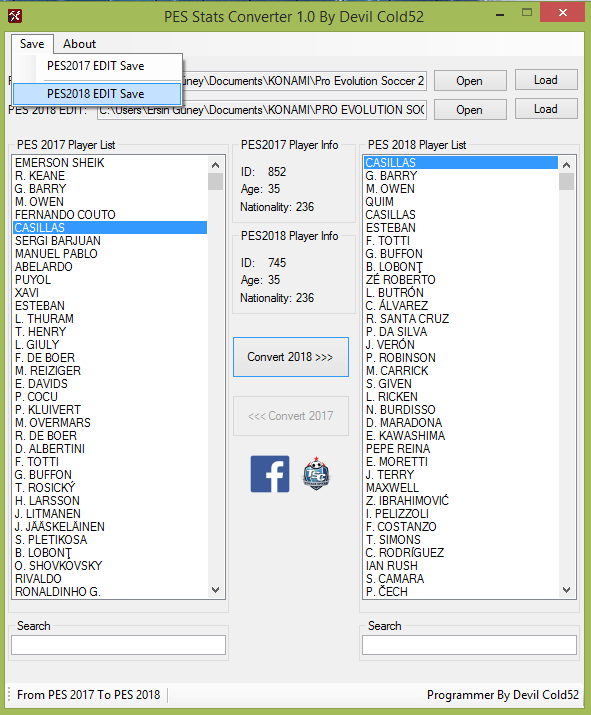
Task: Click PES 2017 list scroll up arrow
Action: [x=216, y=165]
